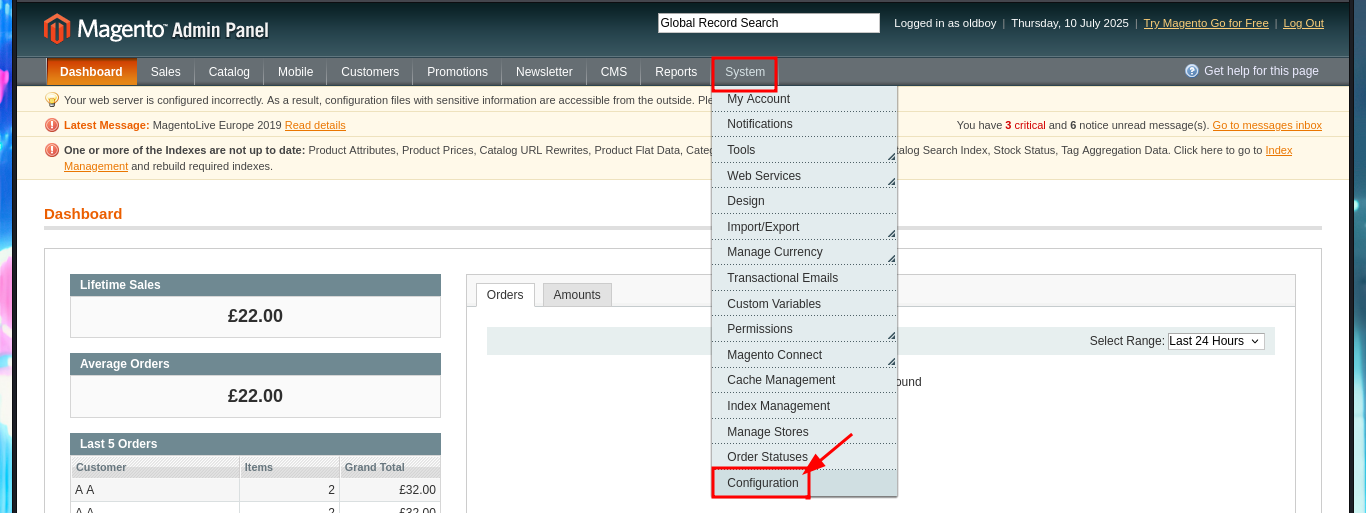The height and width of the screenshot is (513, 1366).
Task: Open the Select Range dropdown
Action: coord(1216,341)
